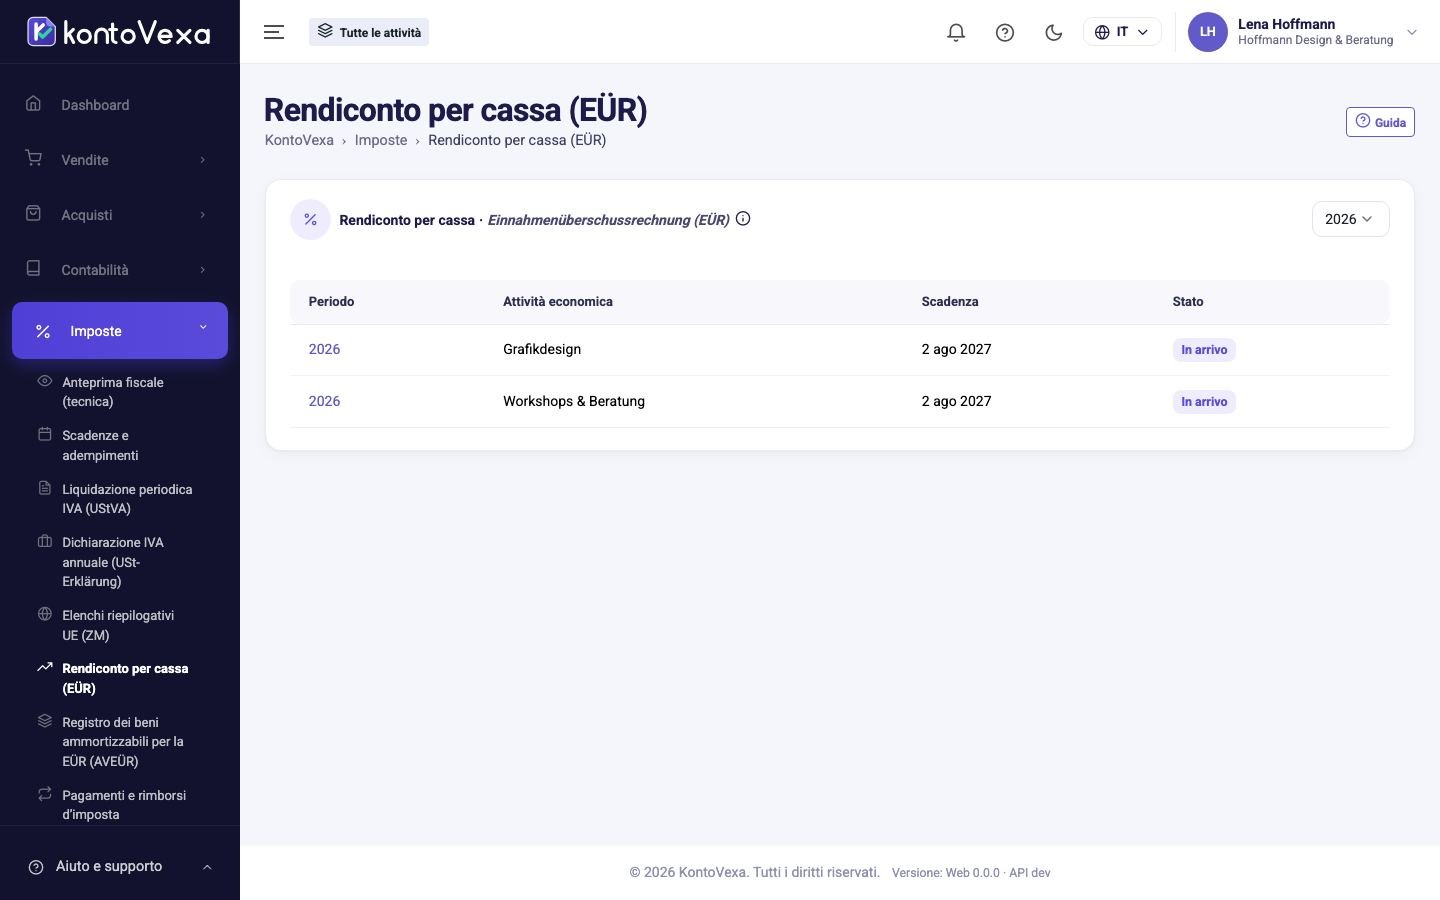Open the 2026 year dropdown

click(1350, 219)
